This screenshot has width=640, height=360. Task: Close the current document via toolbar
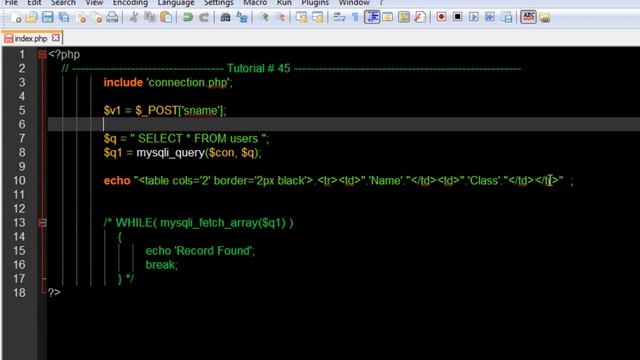(81, 18)
